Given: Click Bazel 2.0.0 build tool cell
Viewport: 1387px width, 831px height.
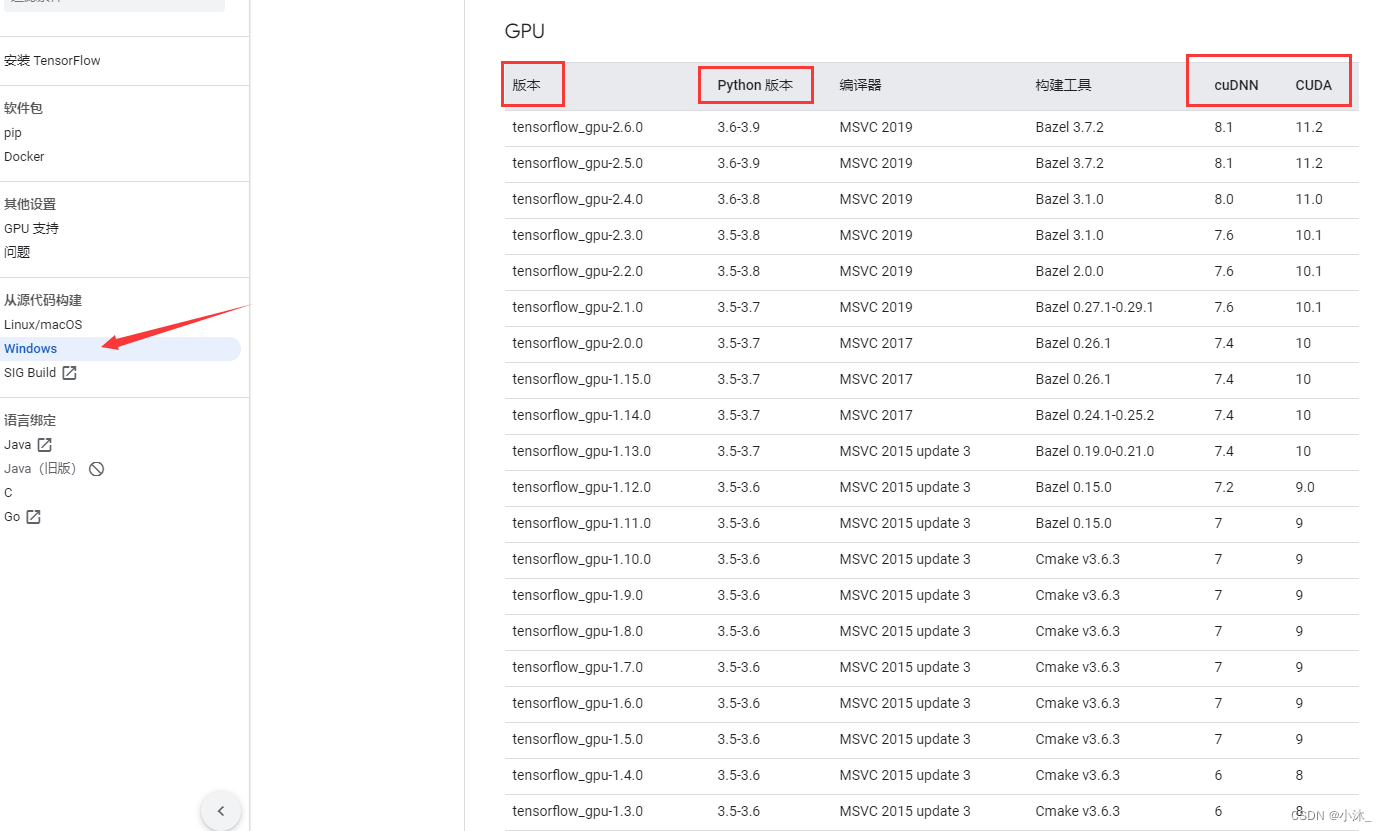Looking at the screenshot, I should (1070, 271).
